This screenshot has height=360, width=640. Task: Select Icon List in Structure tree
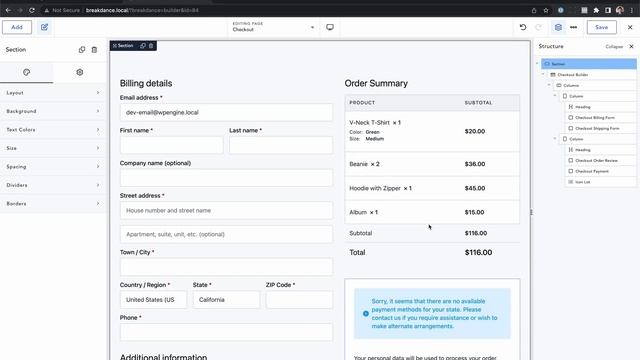pos(600,182)
